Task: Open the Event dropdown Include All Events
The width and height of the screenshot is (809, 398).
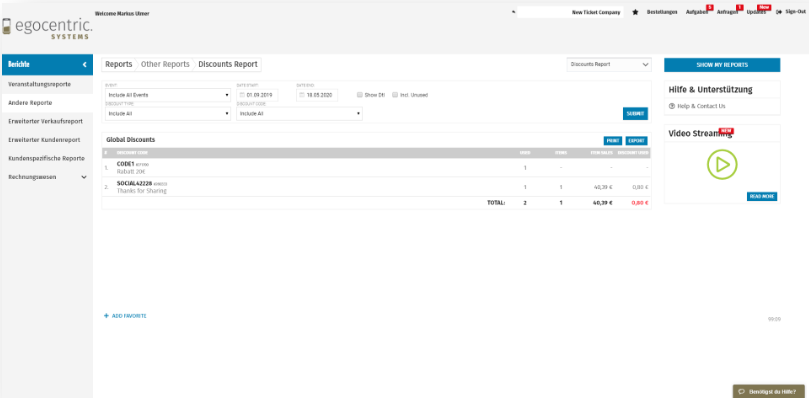Action: point(168,95)
